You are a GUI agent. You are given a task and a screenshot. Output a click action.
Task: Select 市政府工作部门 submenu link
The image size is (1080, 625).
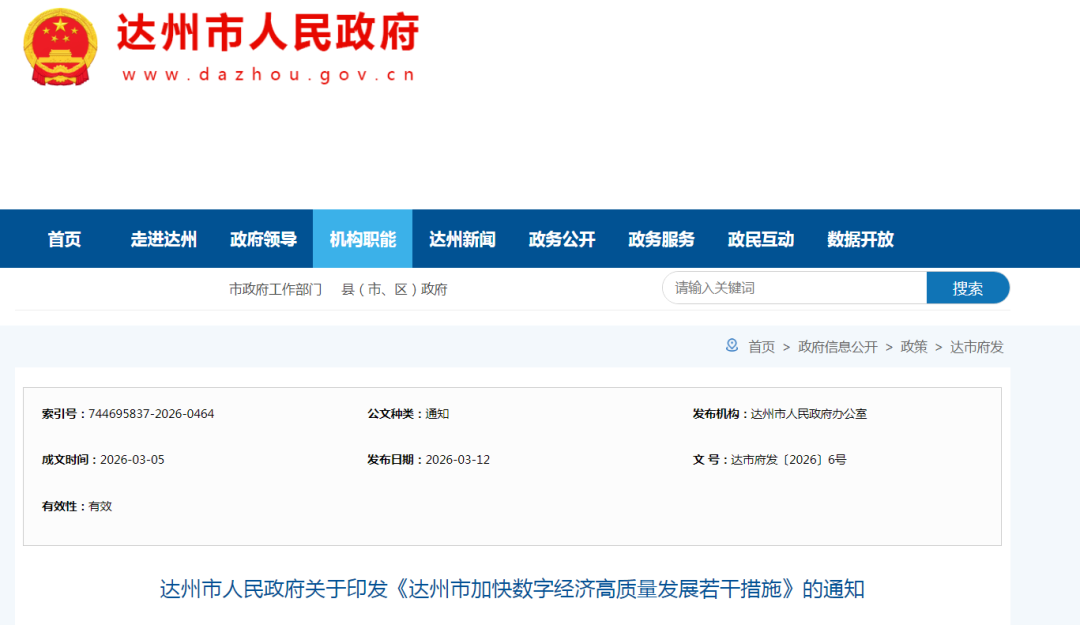(x=276, y=288)
